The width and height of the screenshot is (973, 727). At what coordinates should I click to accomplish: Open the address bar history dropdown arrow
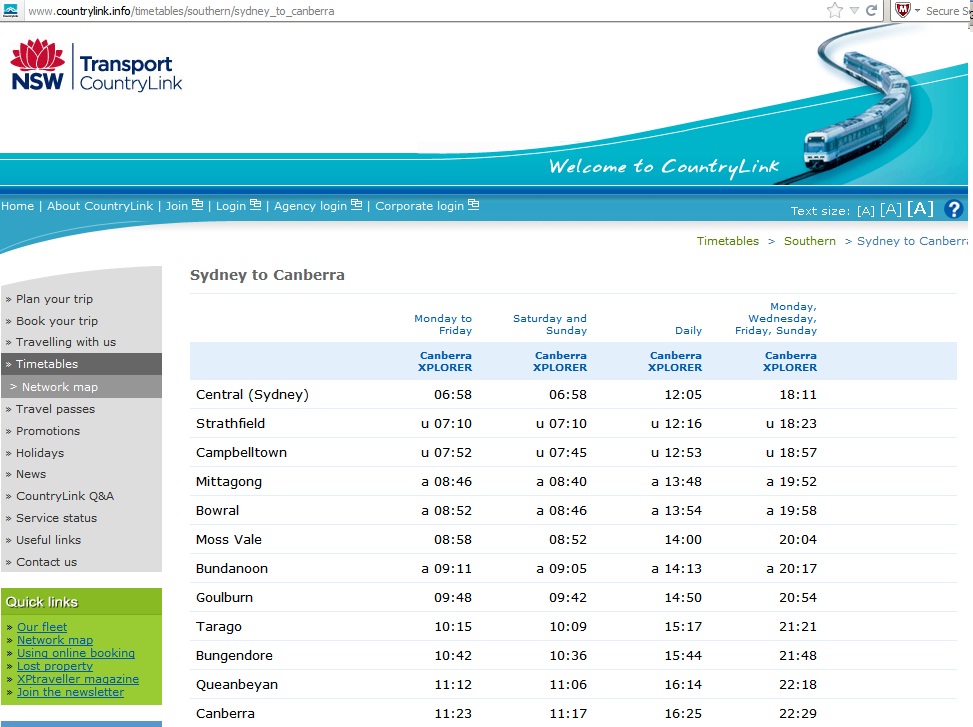(854, 11)
